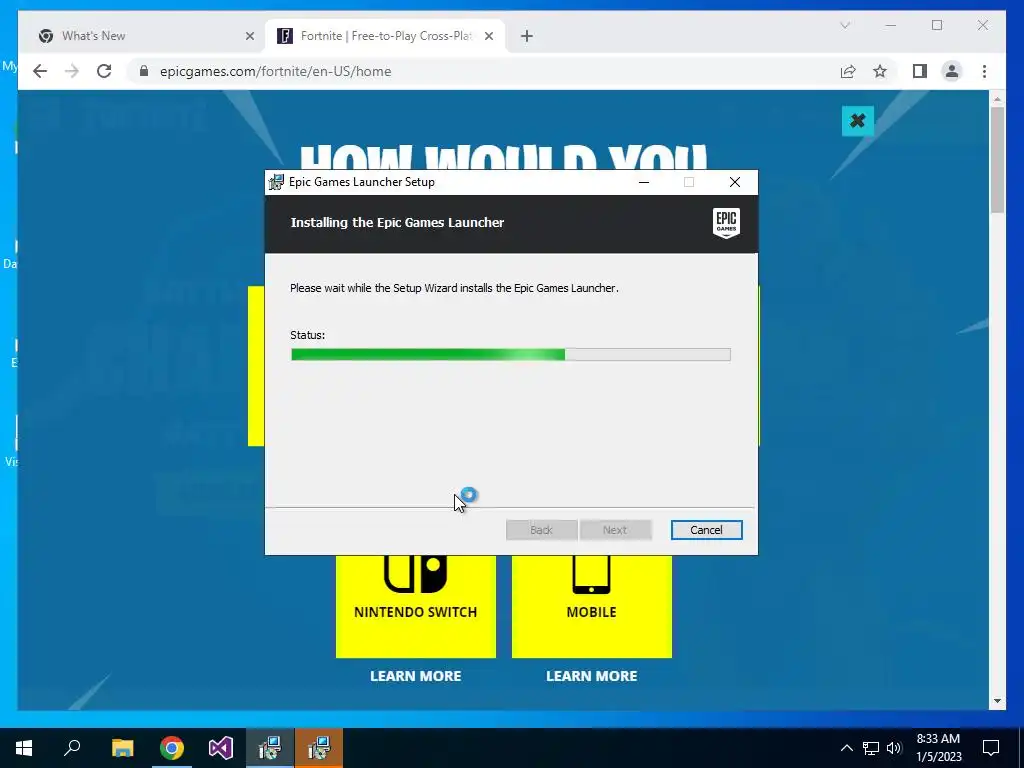Go back to the previous page
The width and height of the screenshot is (1024, 768).
40,71
